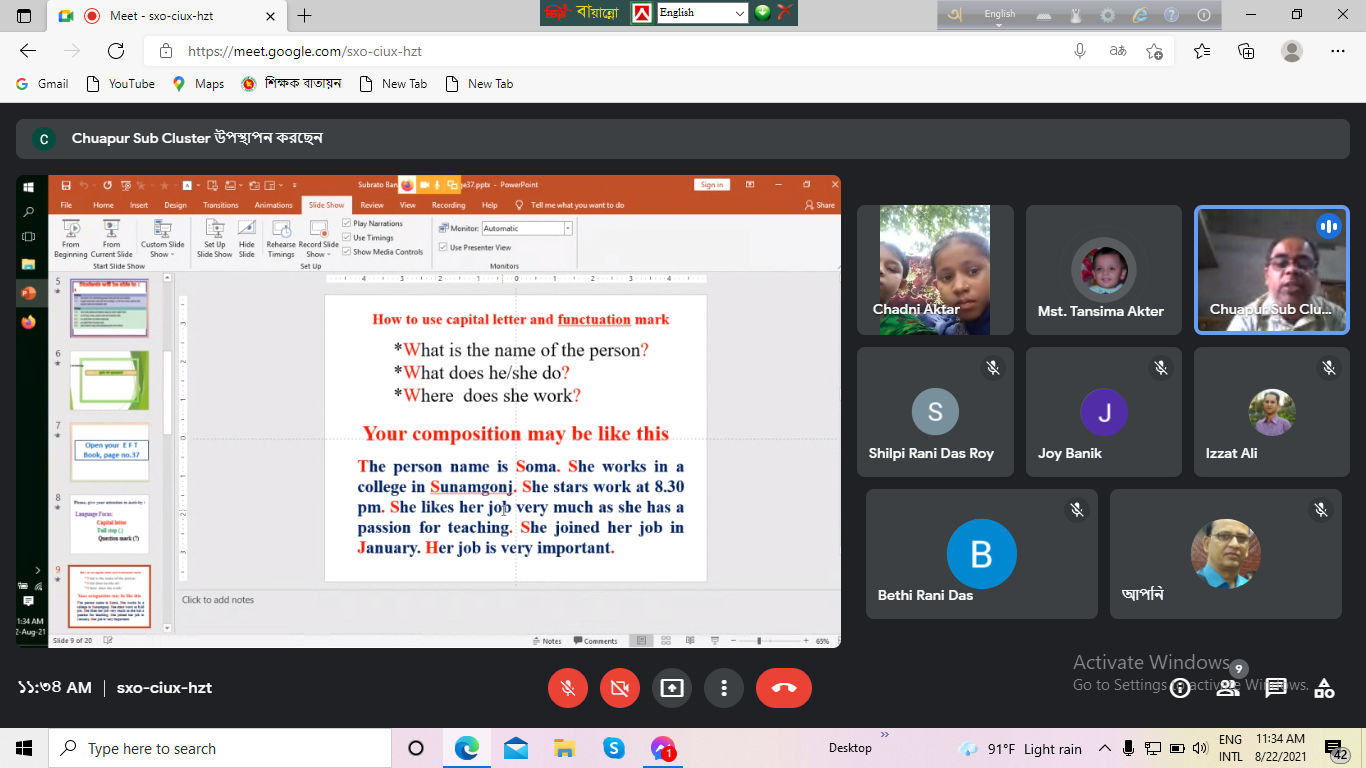Toggle Use Timings checkbox in shared PowerPoint
The image size is (1366, 768).
pos(347,237)
